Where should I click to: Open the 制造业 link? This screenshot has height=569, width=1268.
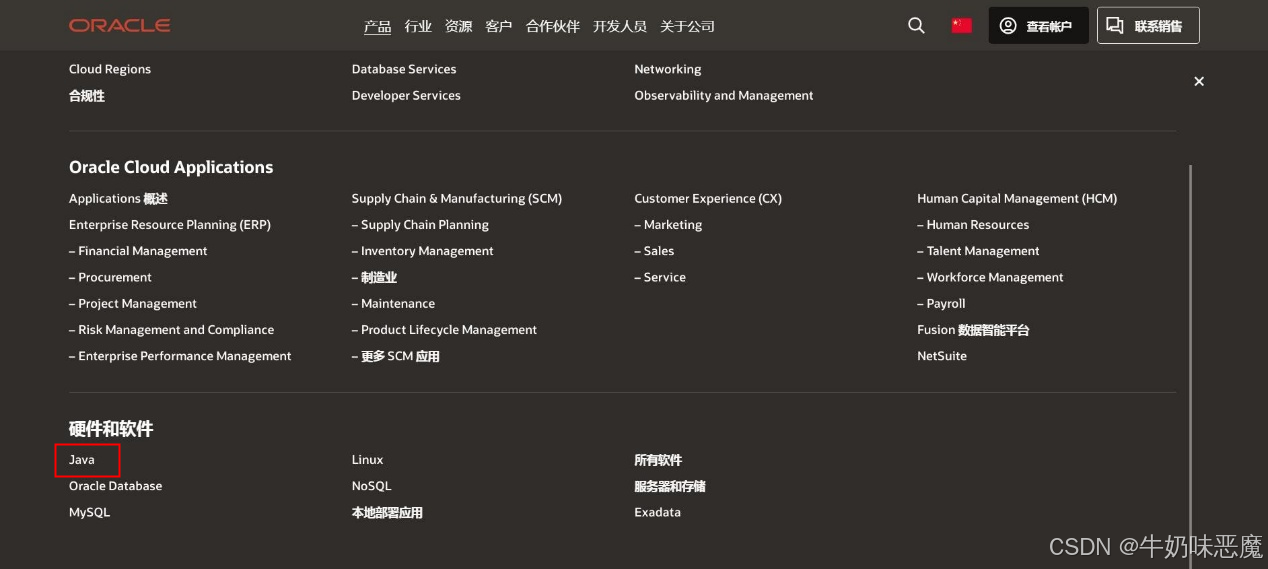[374, 277]
